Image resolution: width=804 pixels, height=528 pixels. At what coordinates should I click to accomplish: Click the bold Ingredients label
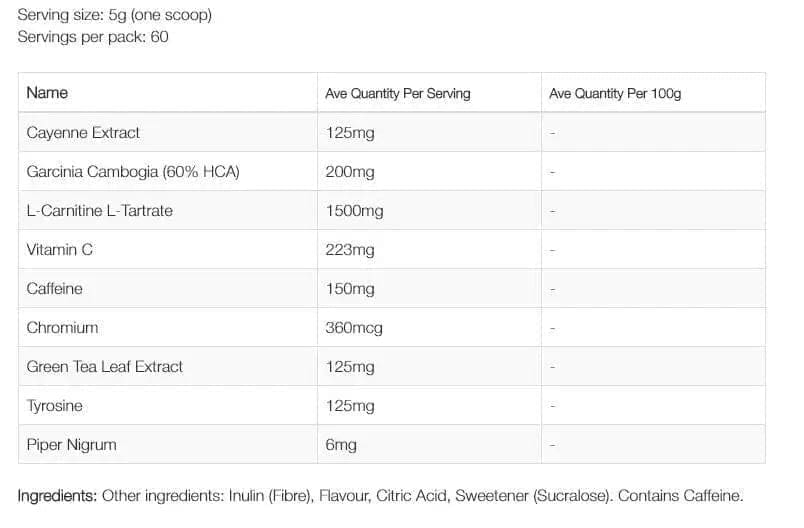[57, 496]
